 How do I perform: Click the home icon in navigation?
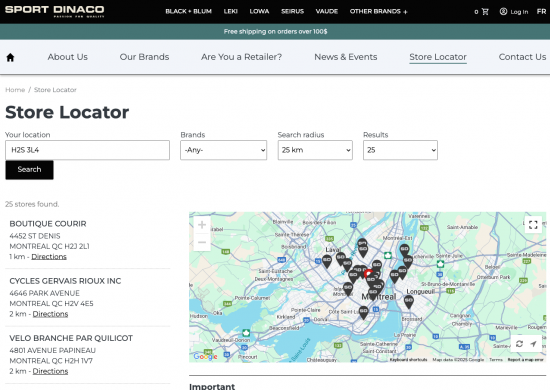(x=10, y=57)
